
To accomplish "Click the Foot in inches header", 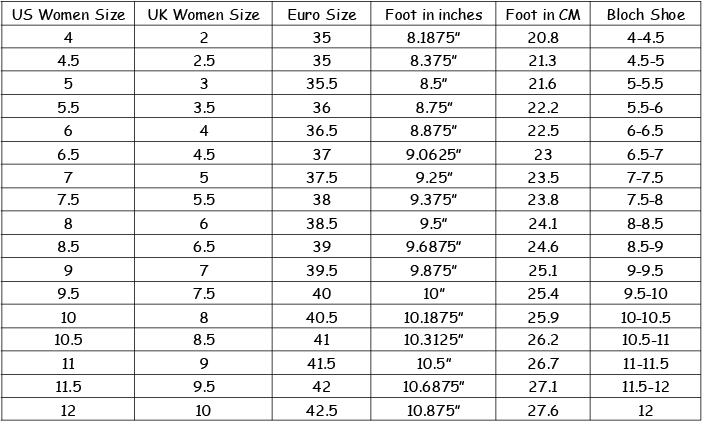I will pos(433,14).
